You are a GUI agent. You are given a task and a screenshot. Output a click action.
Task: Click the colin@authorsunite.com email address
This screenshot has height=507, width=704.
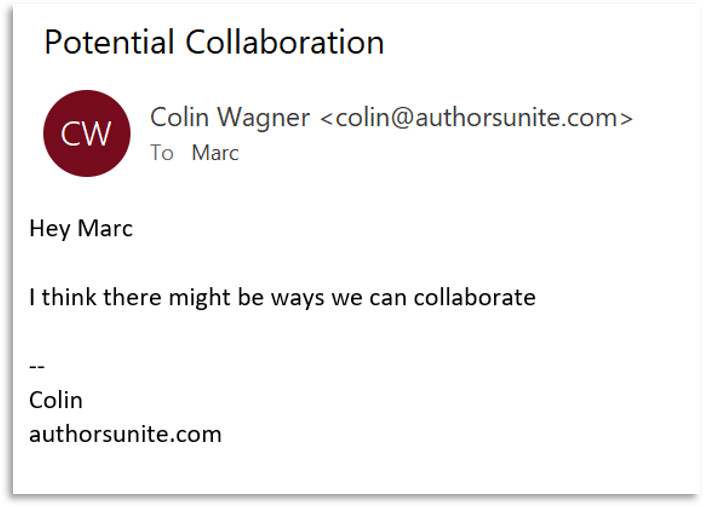[x=476, y=117]
